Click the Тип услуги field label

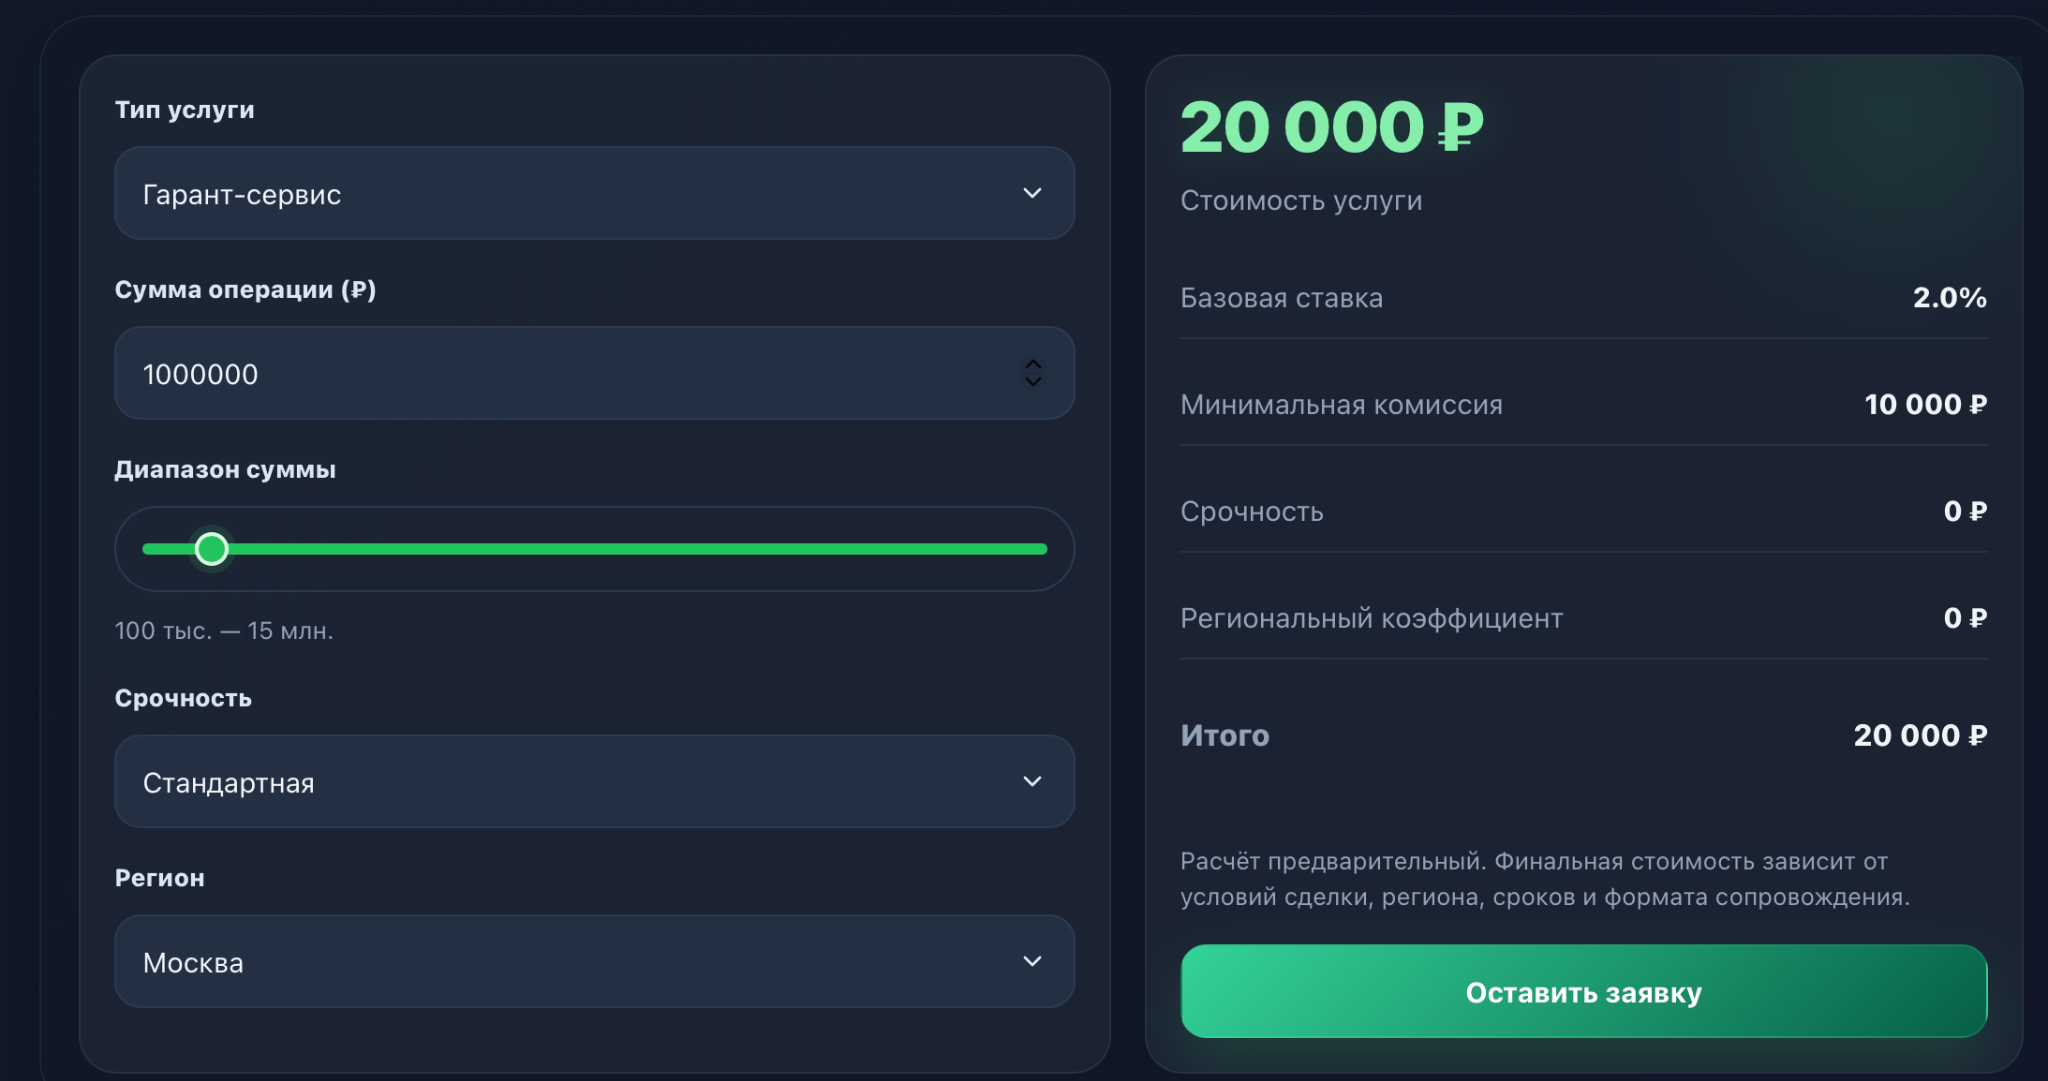click(185, 110)
